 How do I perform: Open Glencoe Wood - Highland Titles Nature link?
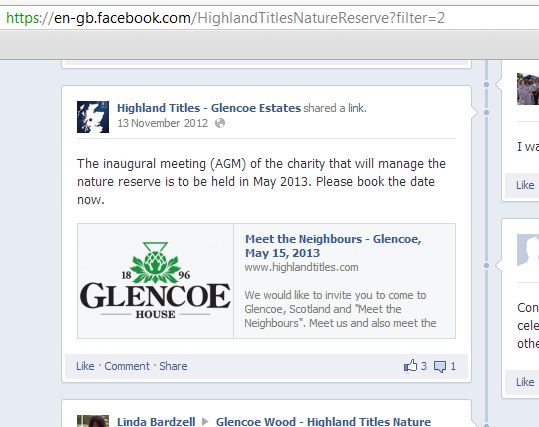click(323, 421)
